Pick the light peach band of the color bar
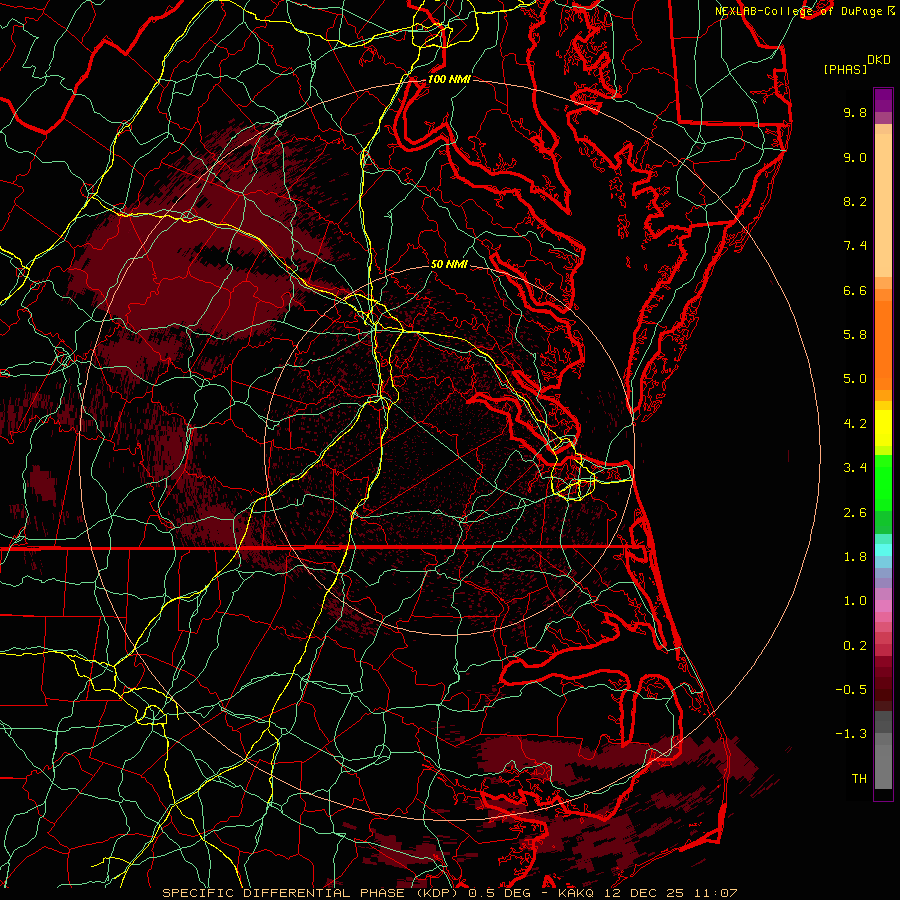This screenshot has width=900, height=900. click(883, 205)
